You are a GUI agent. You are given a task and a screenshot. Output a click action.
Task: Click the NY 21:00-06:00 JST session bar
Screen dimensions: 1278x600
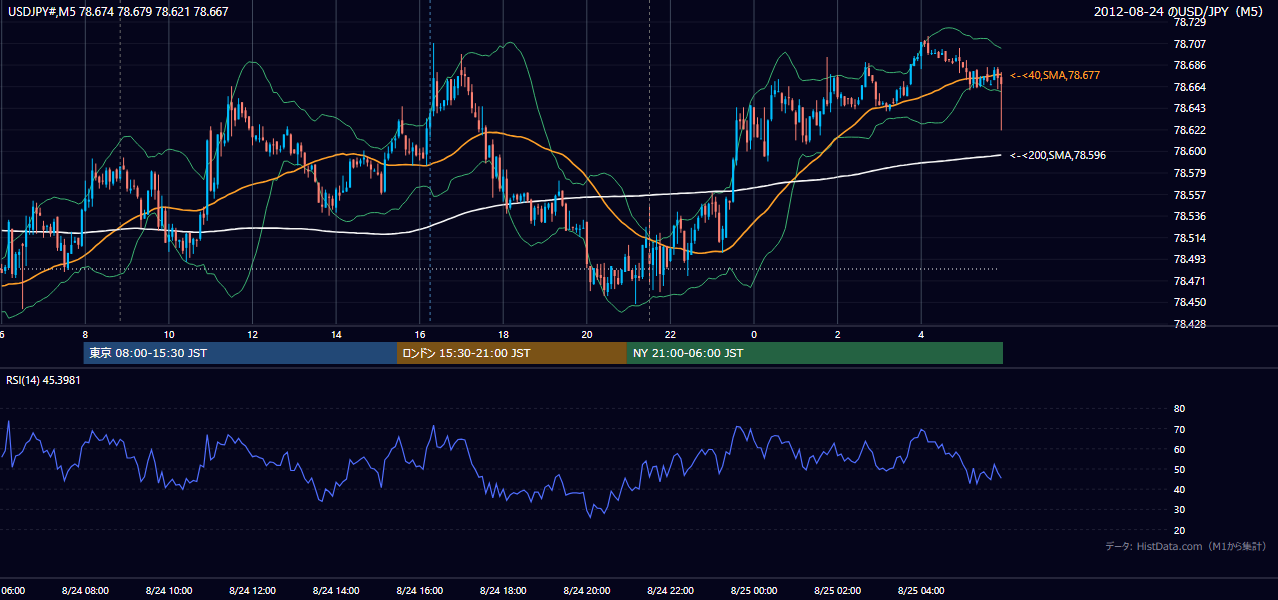coord(815,353)
